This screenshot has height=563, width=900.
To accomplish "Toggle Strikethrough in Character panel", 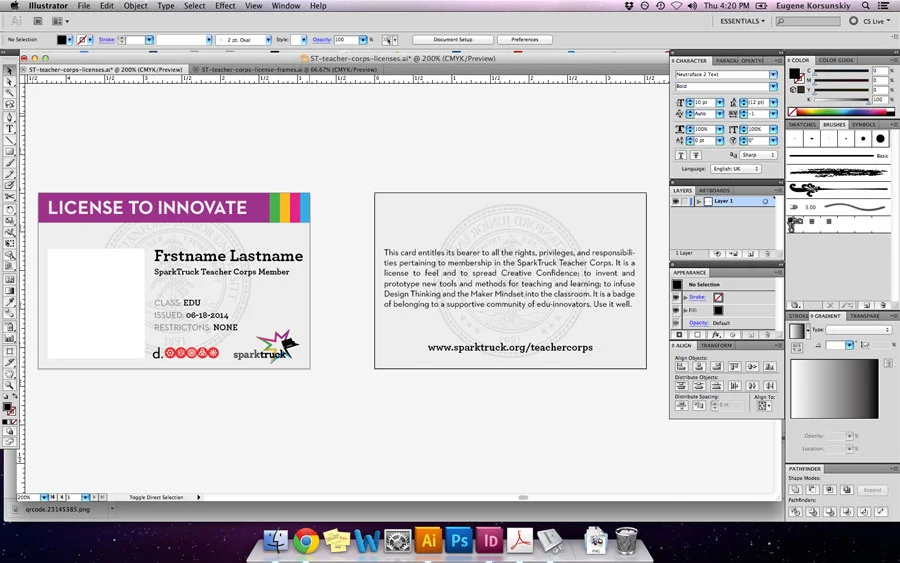I will [x=696, y=156].
